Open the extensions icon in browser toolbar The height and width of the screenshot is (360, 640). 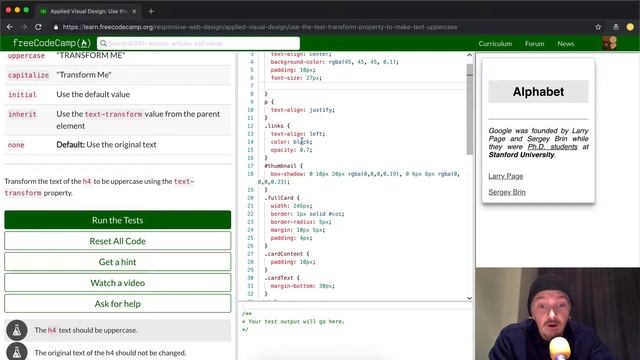coord(616,27)
